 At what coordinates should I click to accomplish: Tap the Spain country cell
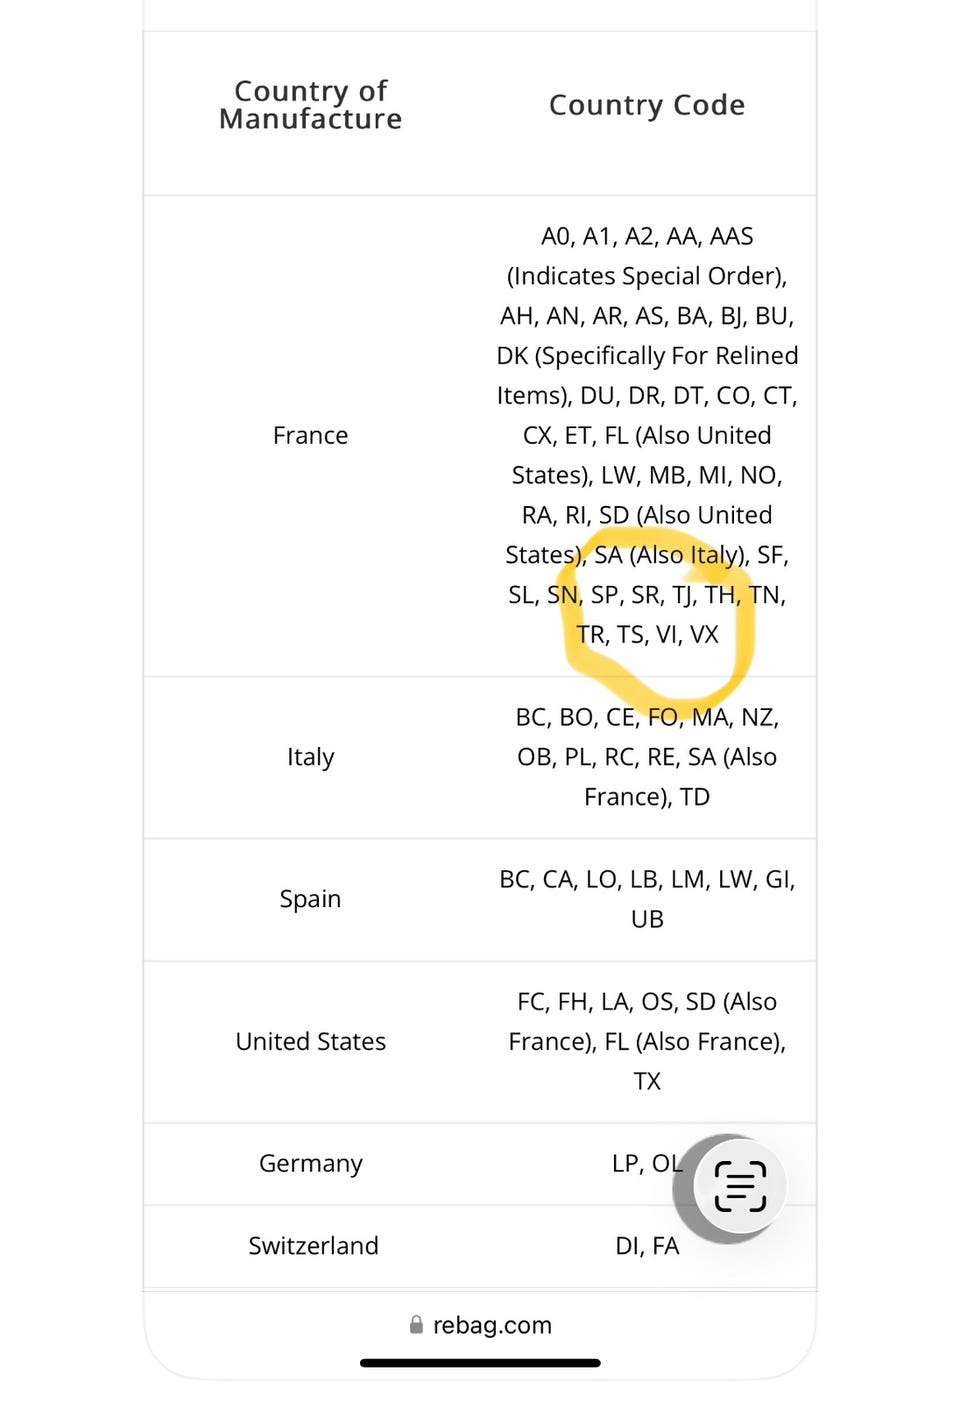(311, 899)
